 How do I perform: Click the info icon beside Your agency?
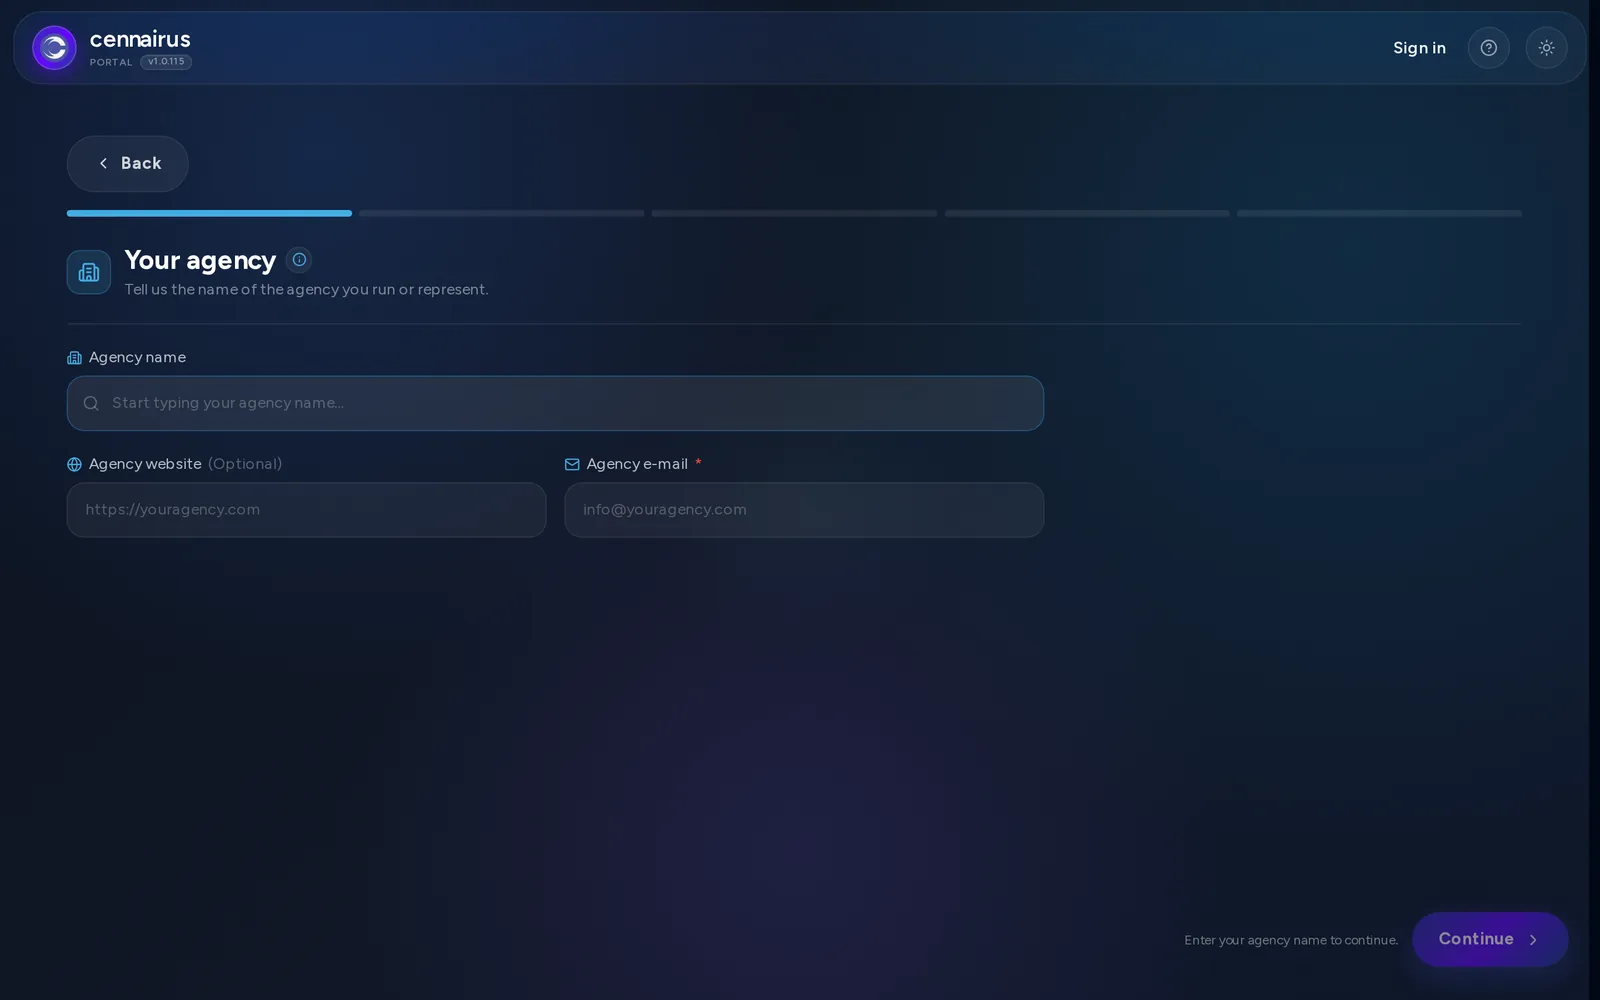pyautogui.click(x=299, y=260)
